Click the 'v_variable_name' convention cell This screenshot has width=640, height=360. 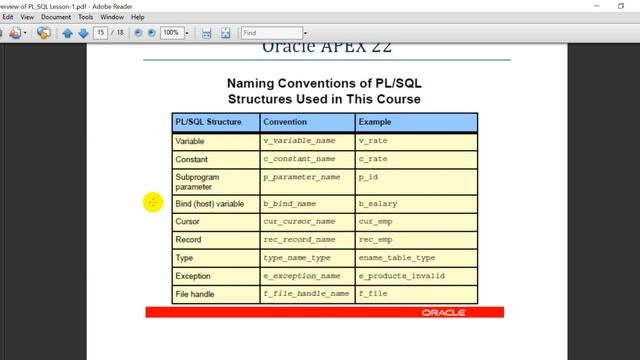click(x=307, y=141)
